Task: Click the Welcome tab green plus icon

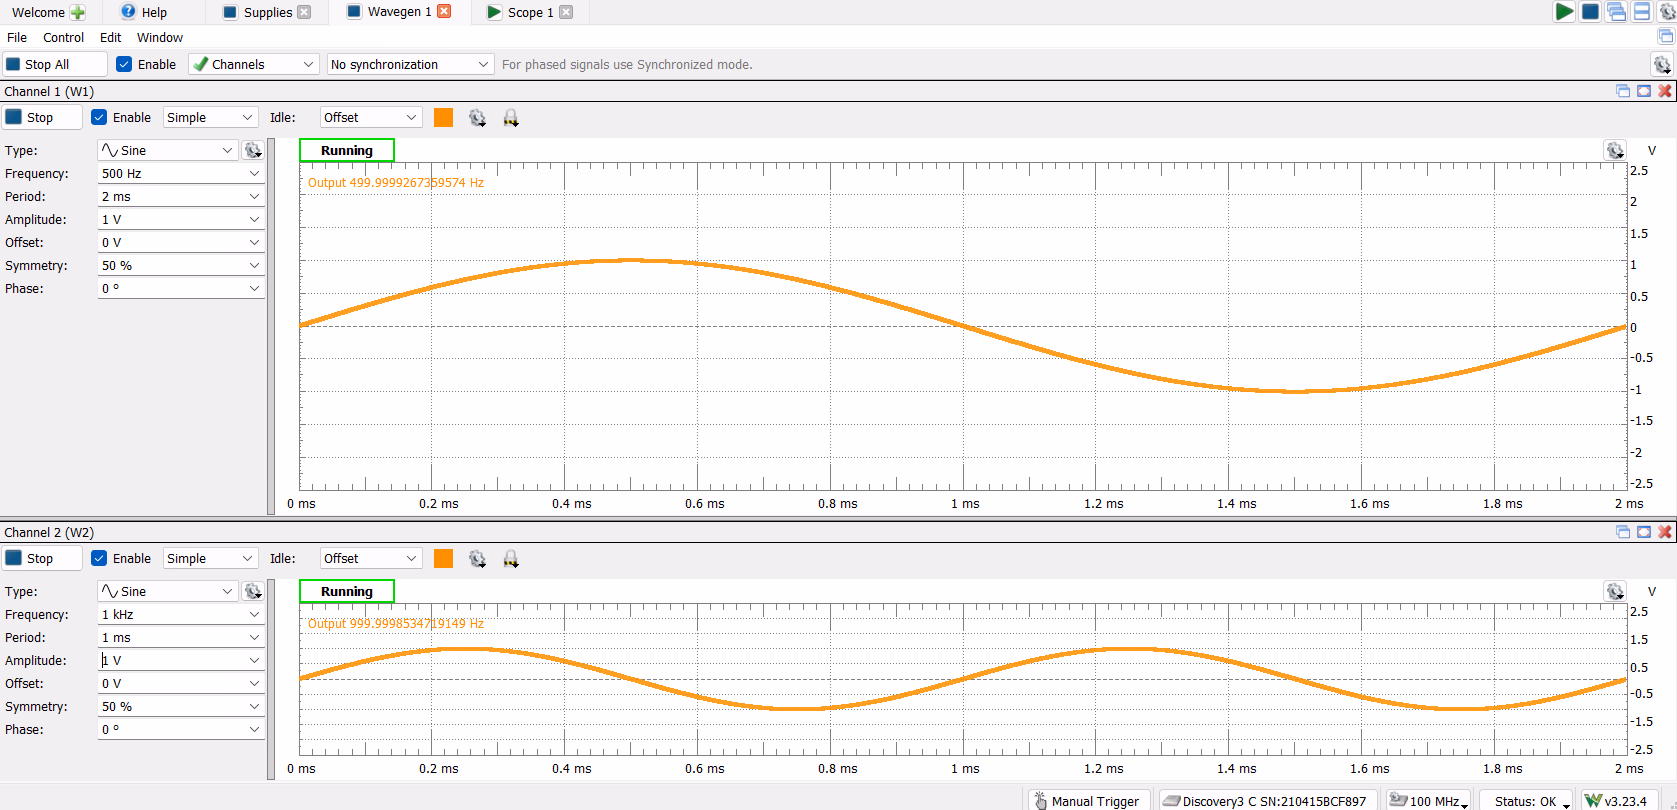Action: pos(78,12)
